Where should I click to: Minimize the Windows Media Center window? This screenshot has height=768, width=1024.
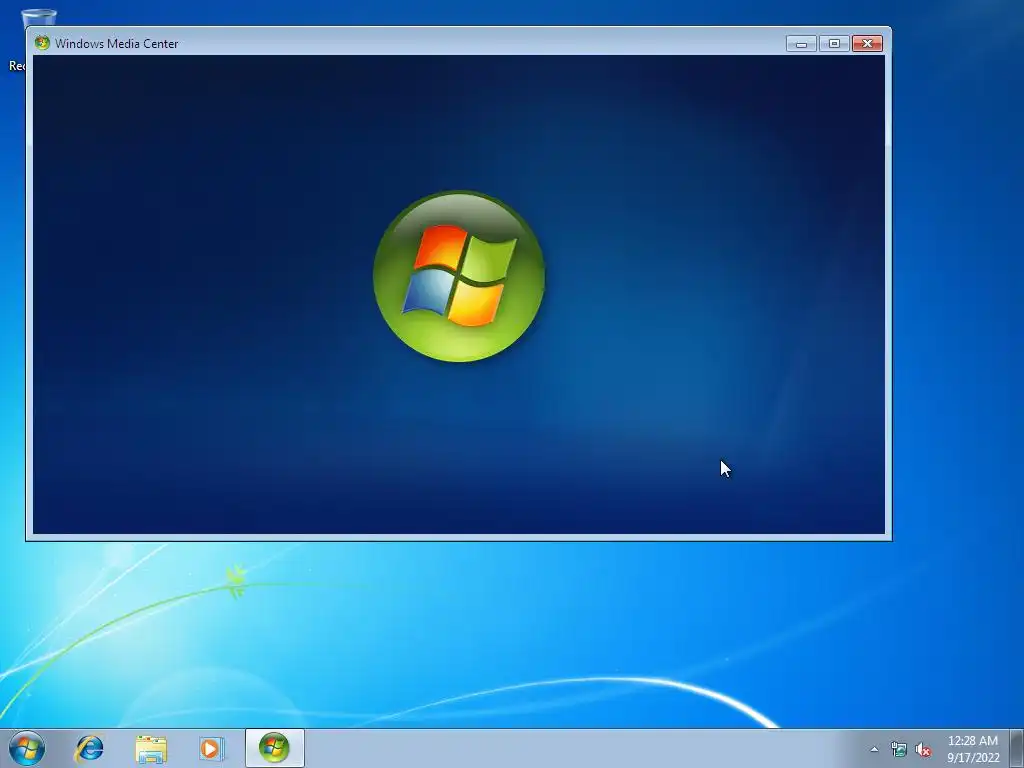pyautogui.click(x=801, y=44)
